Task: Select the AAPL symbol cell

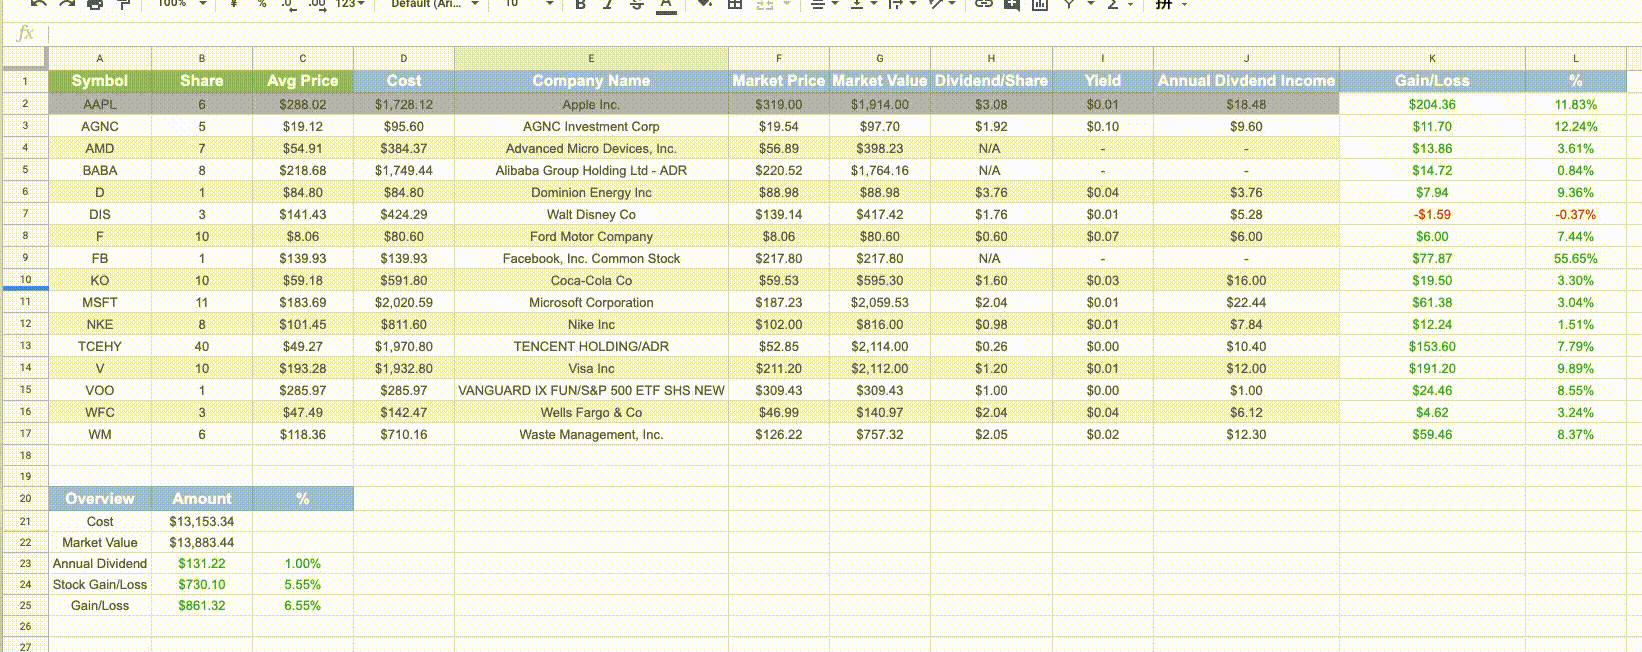Action: coord(100,104)
